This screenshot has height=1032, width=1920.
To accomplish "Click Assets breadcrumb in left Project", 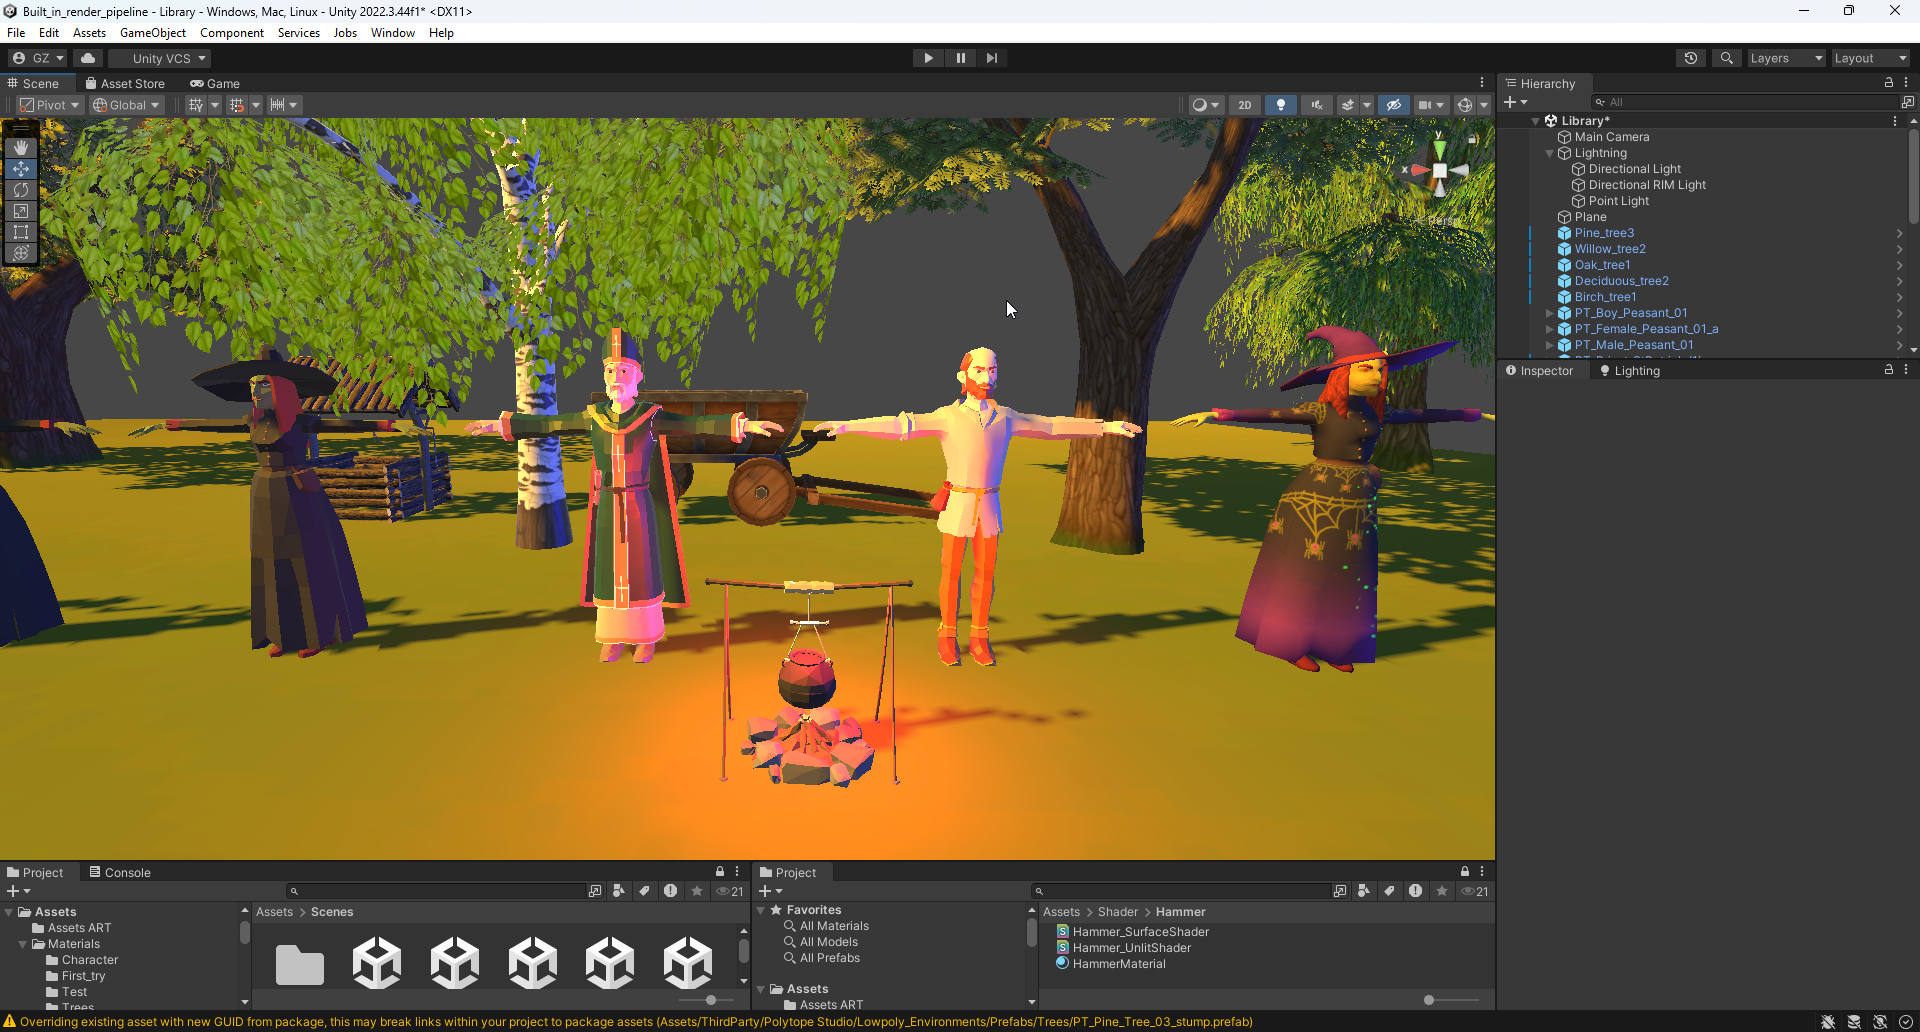I will [x=274, y=912].
